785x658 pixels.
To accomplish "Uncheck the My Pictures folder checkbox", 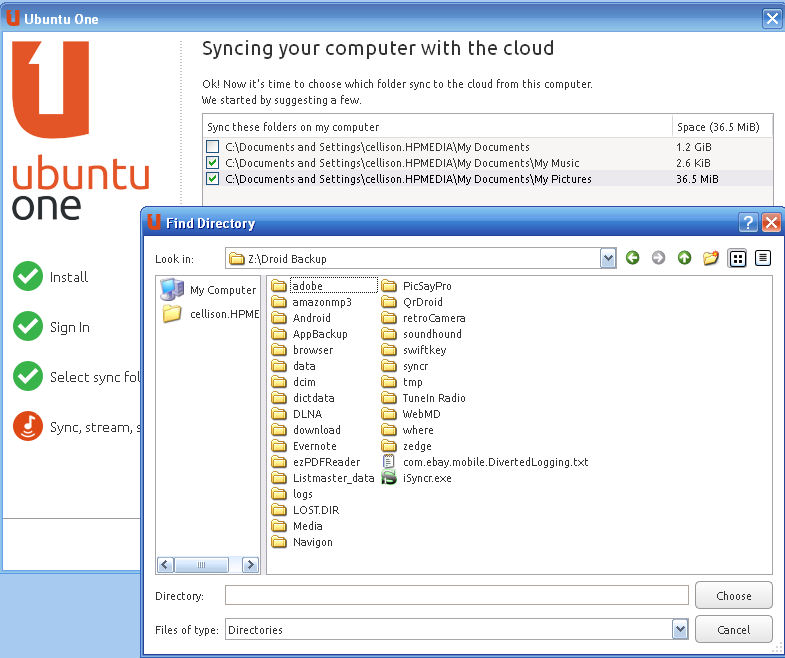I will (212, 179).
